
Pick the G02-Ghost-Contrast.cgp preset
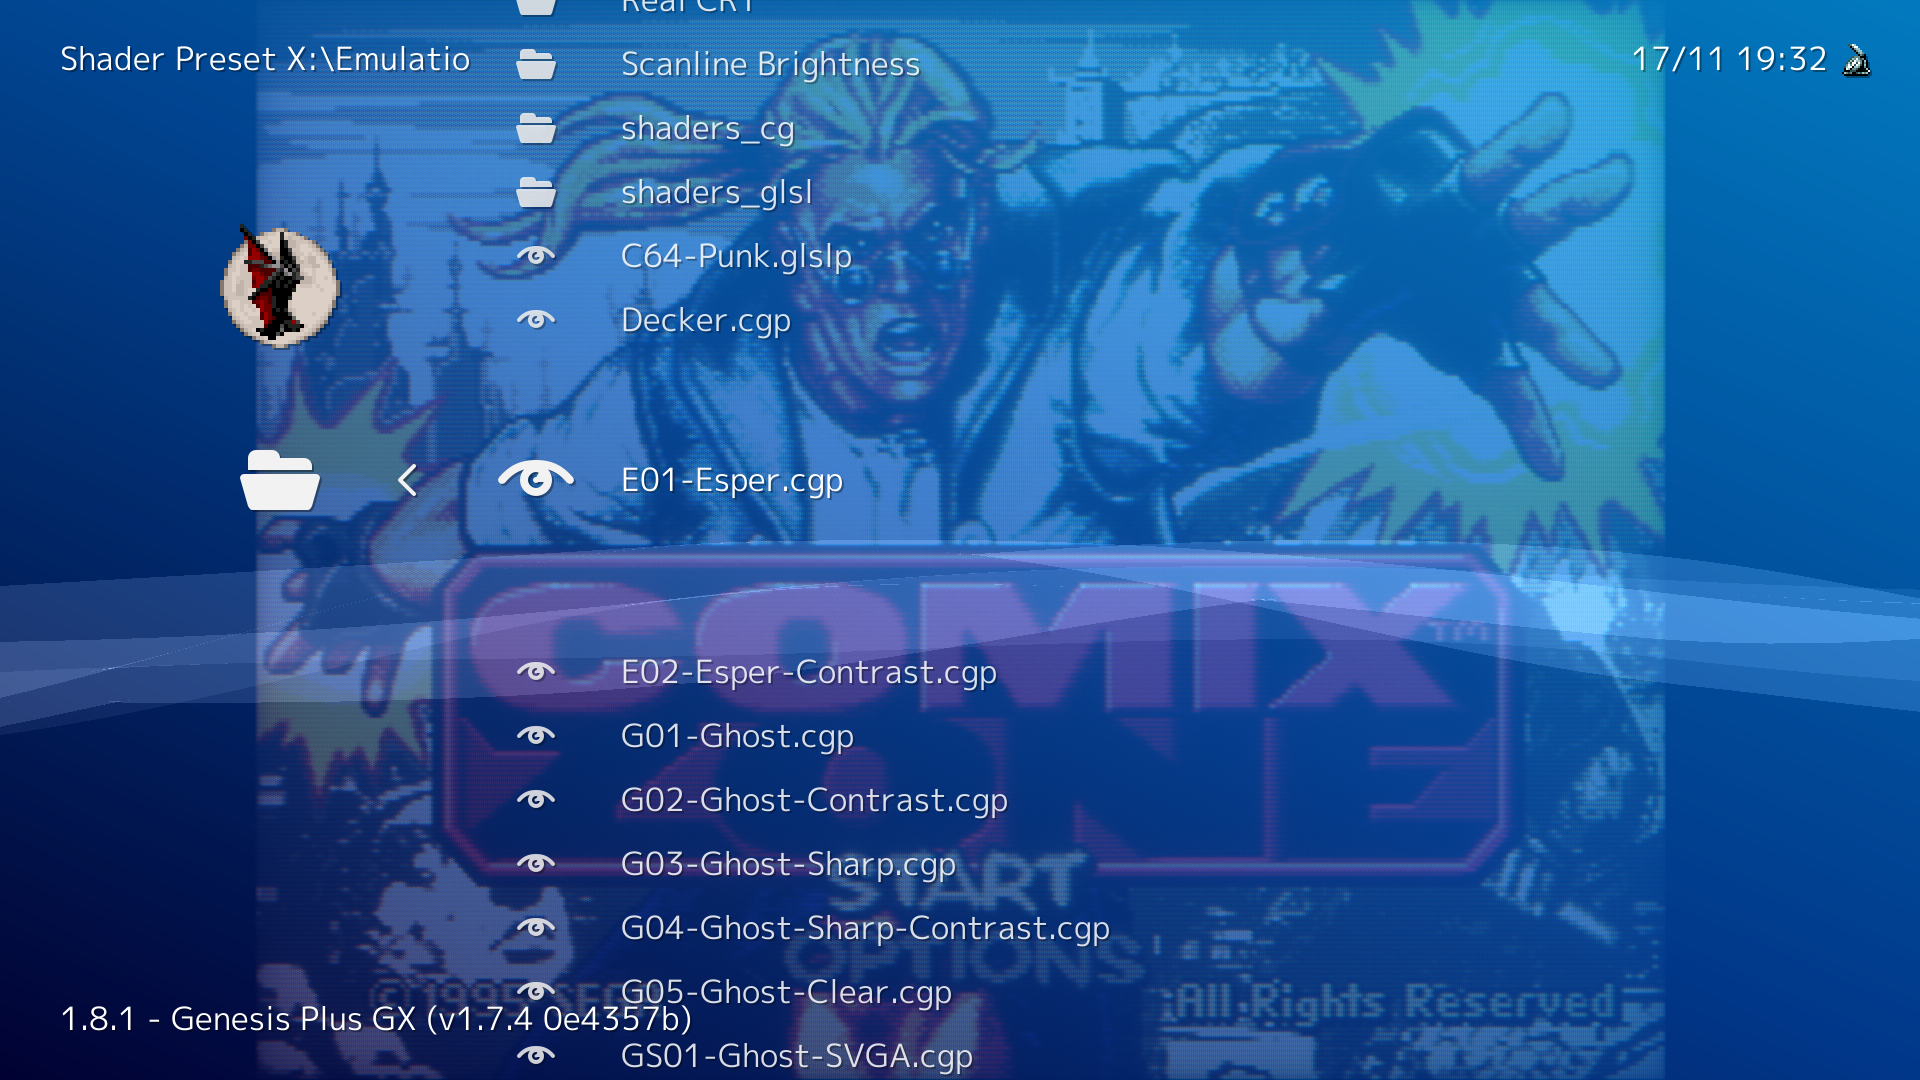pyautogui.click(x=814, y=801)
